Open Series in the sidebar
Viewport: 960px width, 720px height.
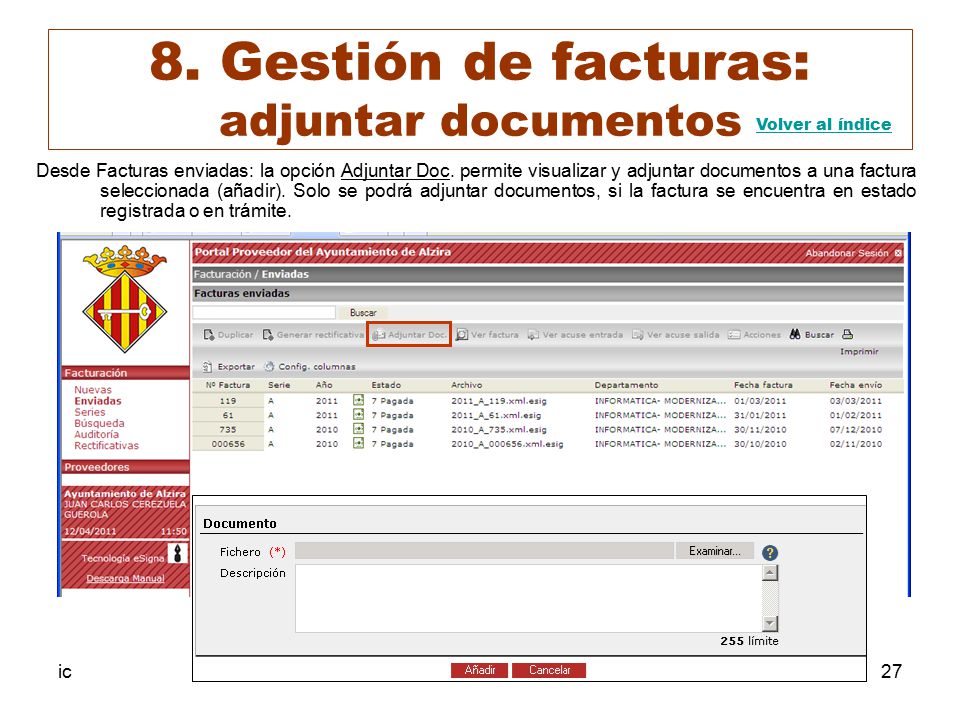point(90,412)
